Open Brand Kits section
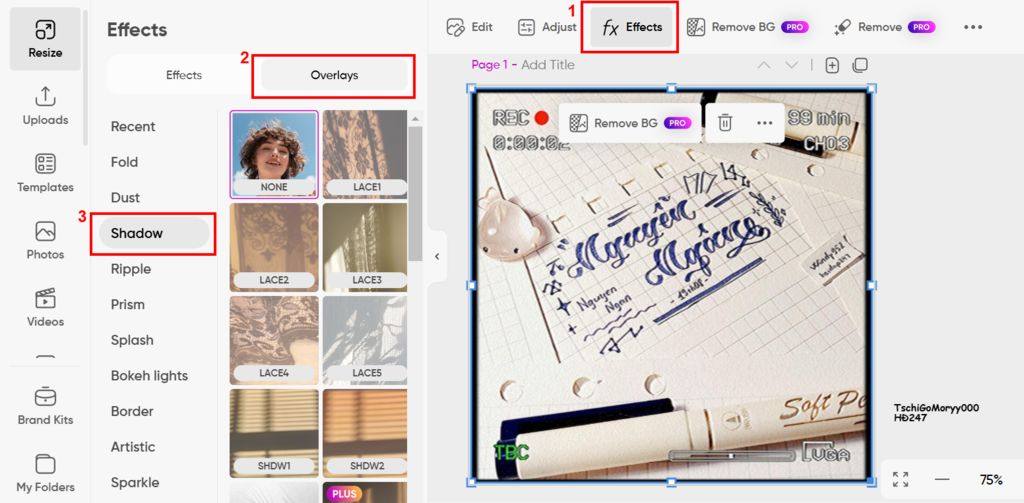The image size is (1024, 503). (x=45, y=406)
